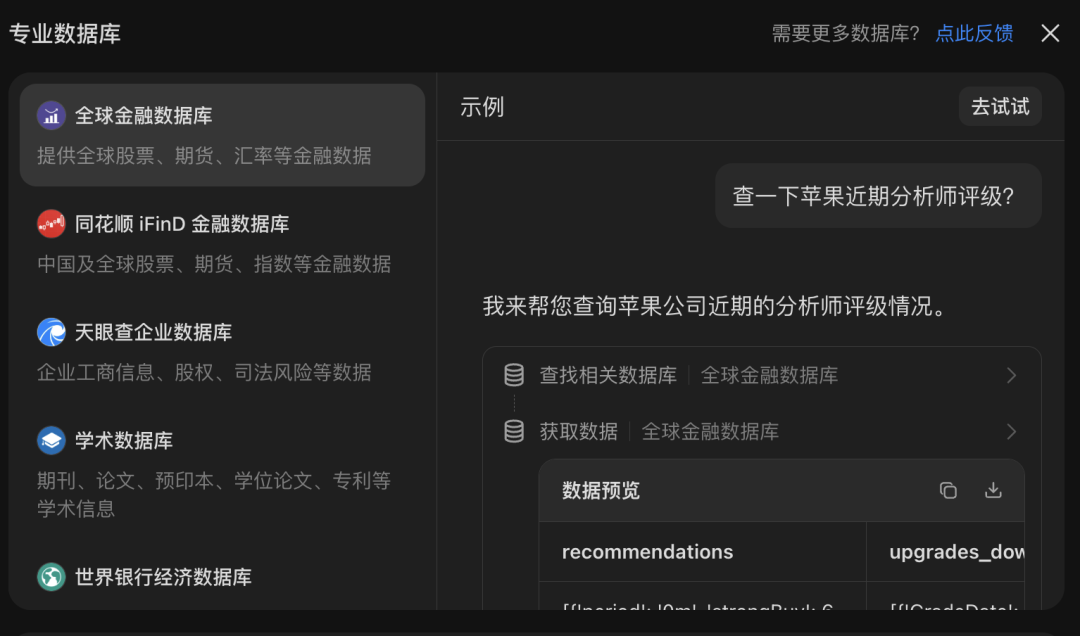This screenshot has height=636, width=1080.
Task: Click the 去试试 button
Action: 1000,107
